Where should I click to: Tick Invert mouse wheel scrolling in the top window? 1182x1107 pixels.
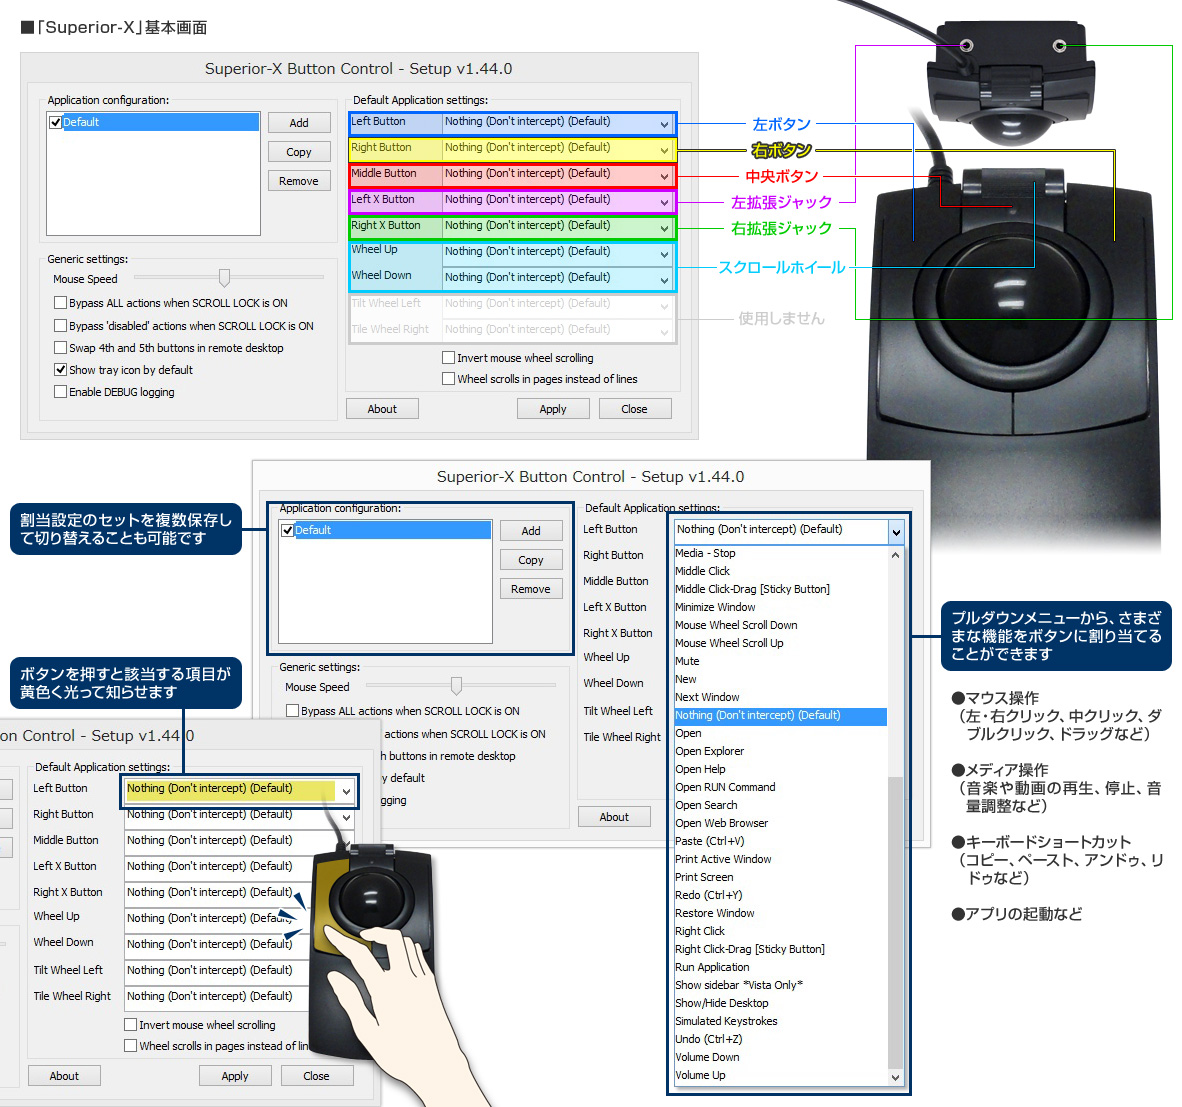pyautogui.click(x=449, y=357)
